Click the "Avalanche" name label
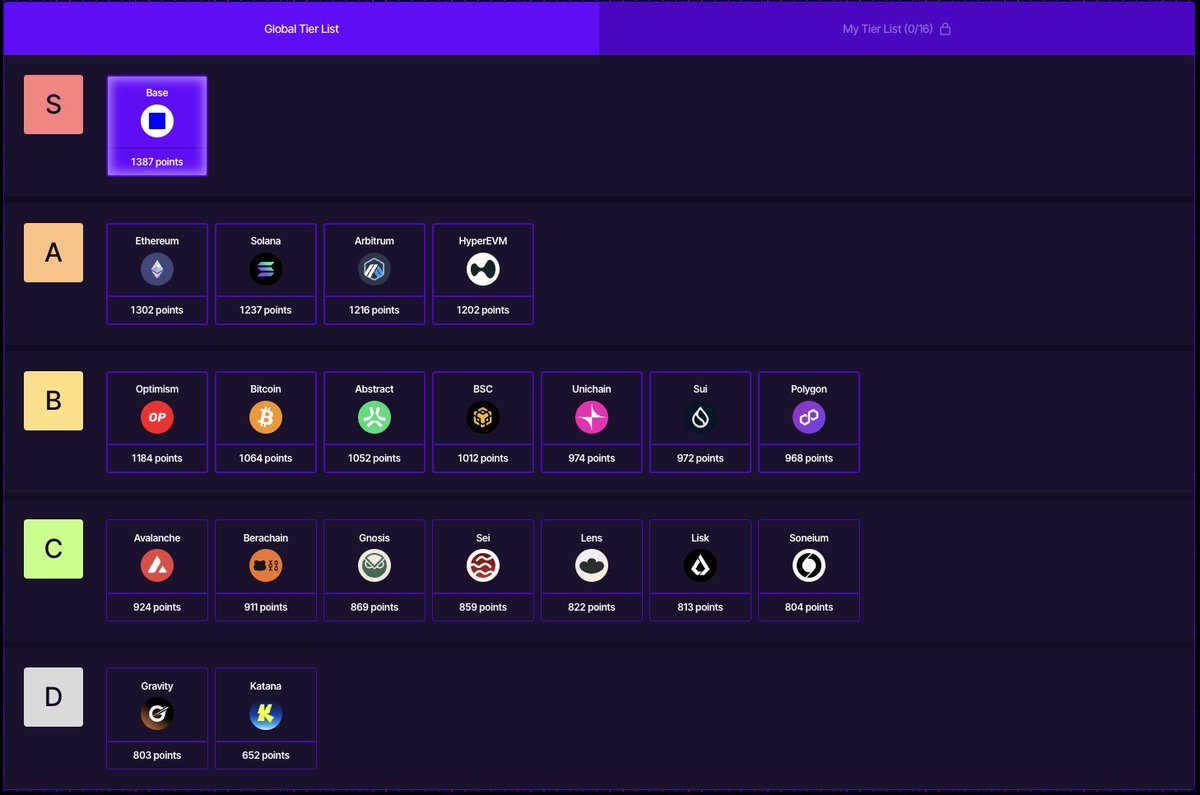 (x=157, y=538)
